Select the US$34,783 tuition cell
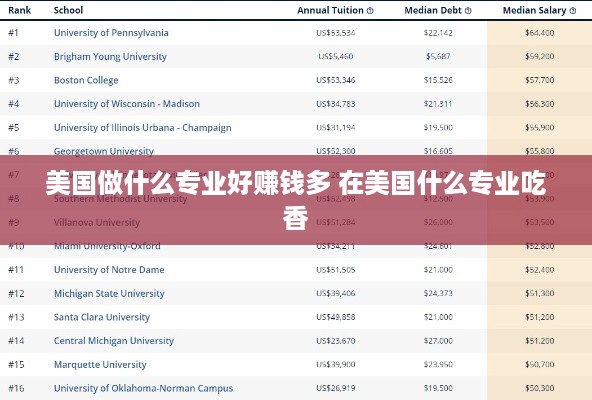 pyautogui.click(x=336, y=104)
